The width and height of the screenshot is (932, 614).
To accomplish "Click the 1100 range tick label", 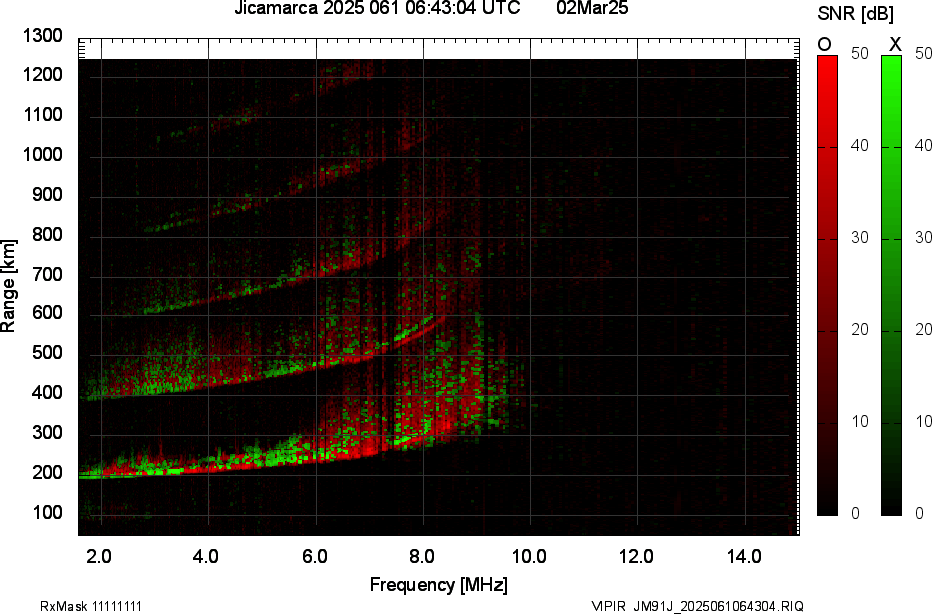I will [42, 115].
